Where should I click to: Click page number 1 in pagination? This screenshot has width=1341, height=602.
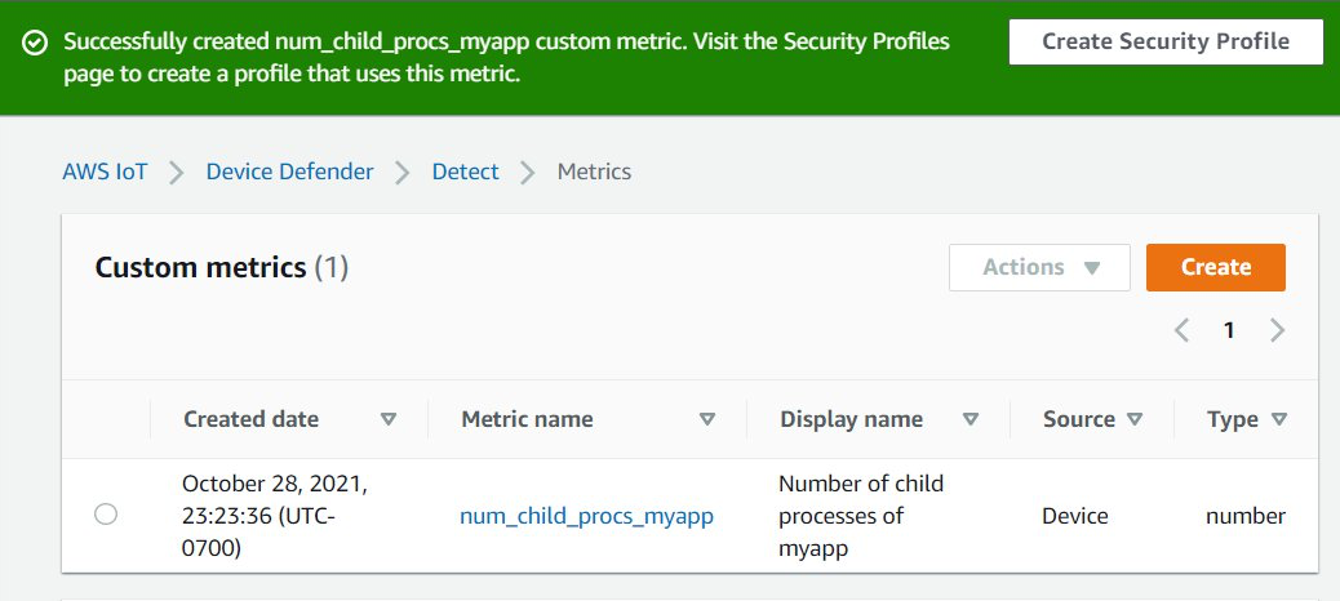click(x=1229, y=331)
